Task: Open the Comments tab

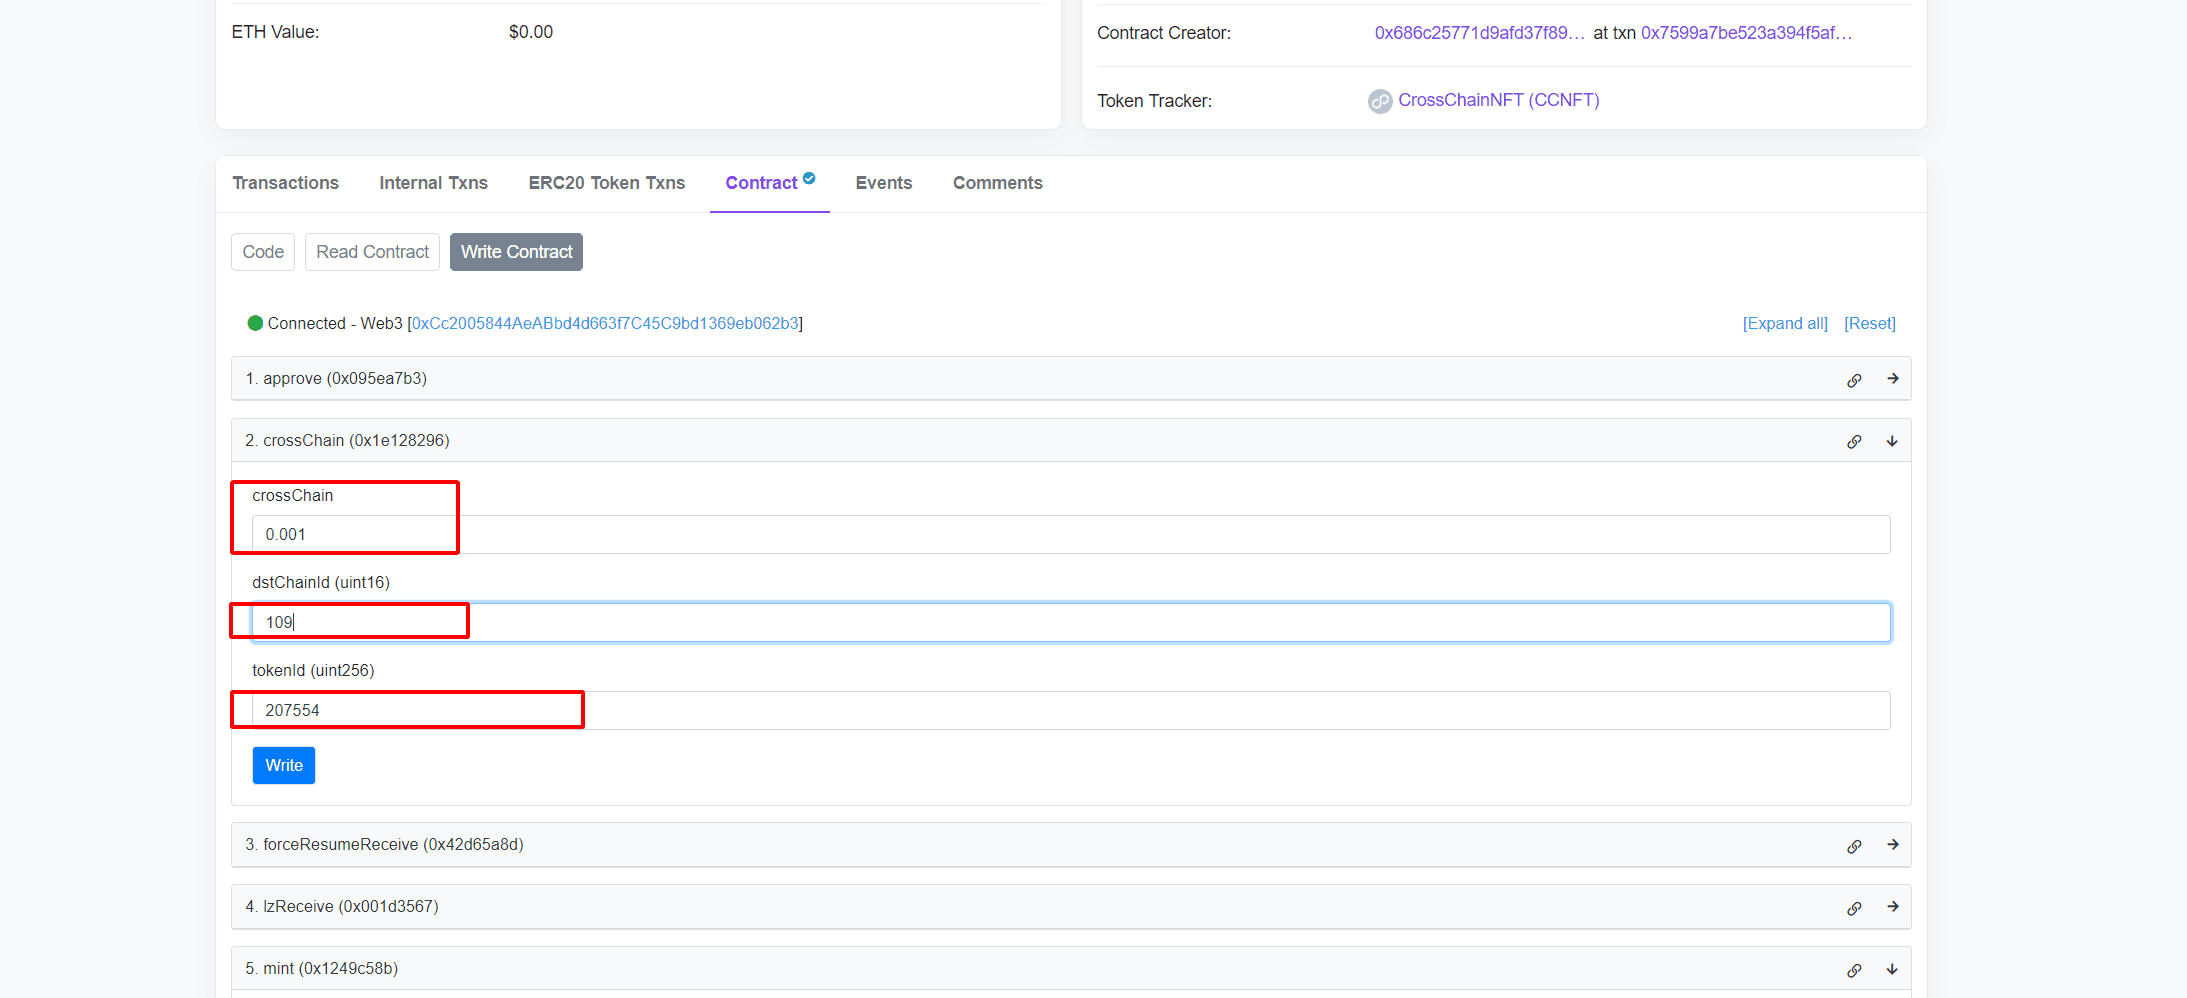Action: (998, 183)
